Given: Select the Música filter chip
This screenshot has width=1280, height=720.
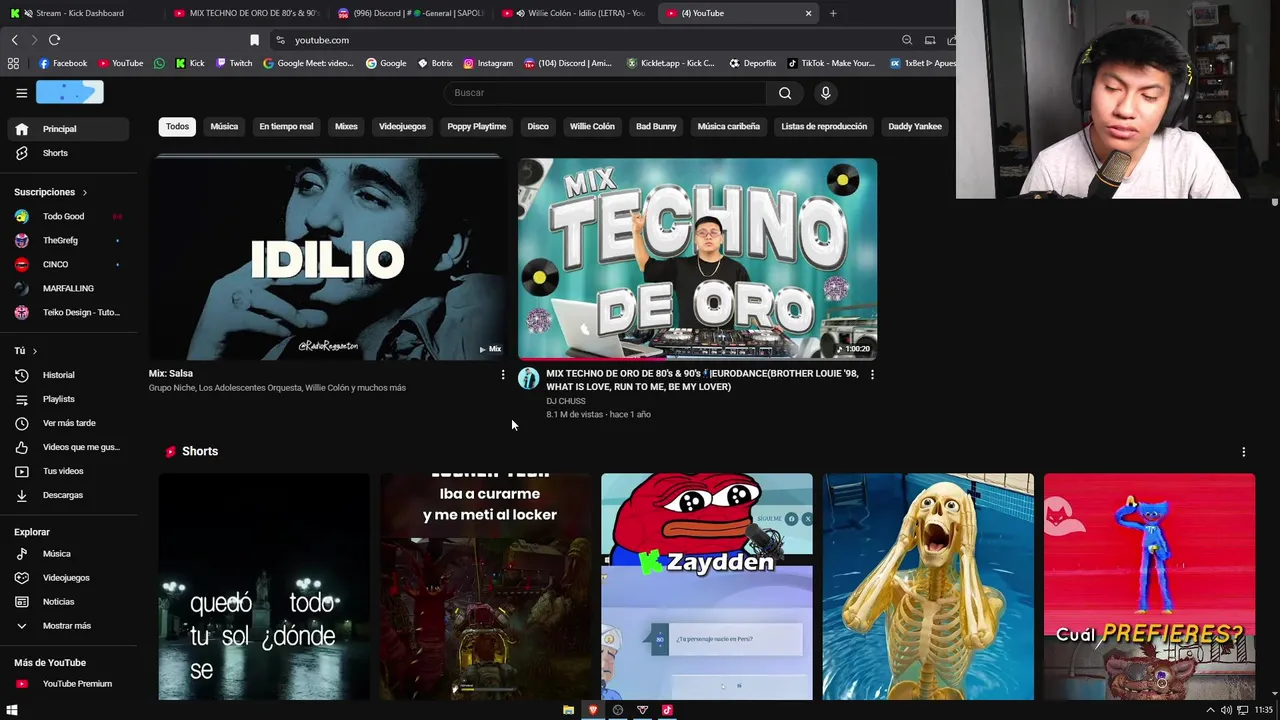Looking at the screenshot, I should pyautogui.click(x=224, y=127).
